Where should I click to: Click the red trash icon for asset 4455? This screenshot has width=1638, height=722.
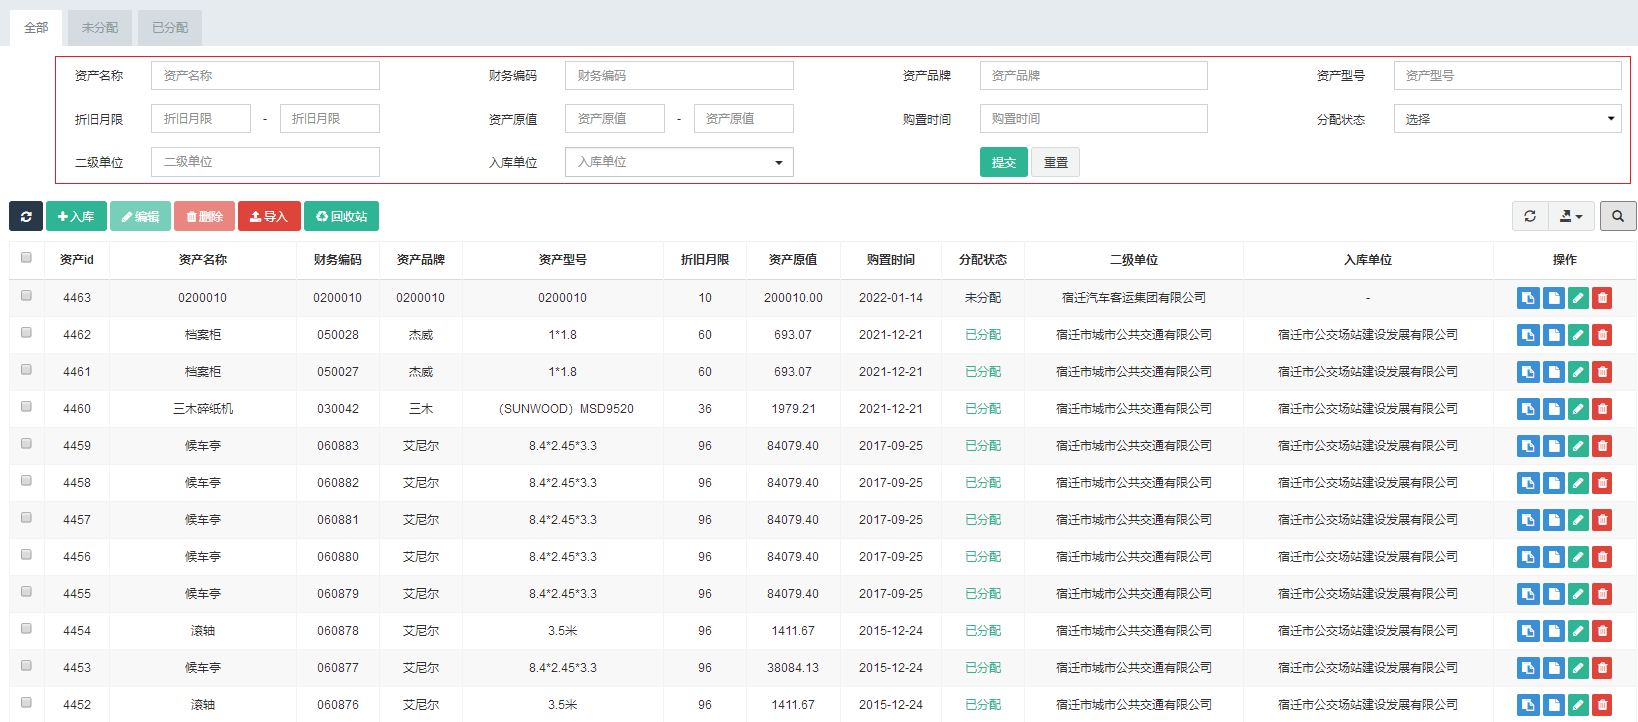pyautogui.click(x=1602, y=594)
